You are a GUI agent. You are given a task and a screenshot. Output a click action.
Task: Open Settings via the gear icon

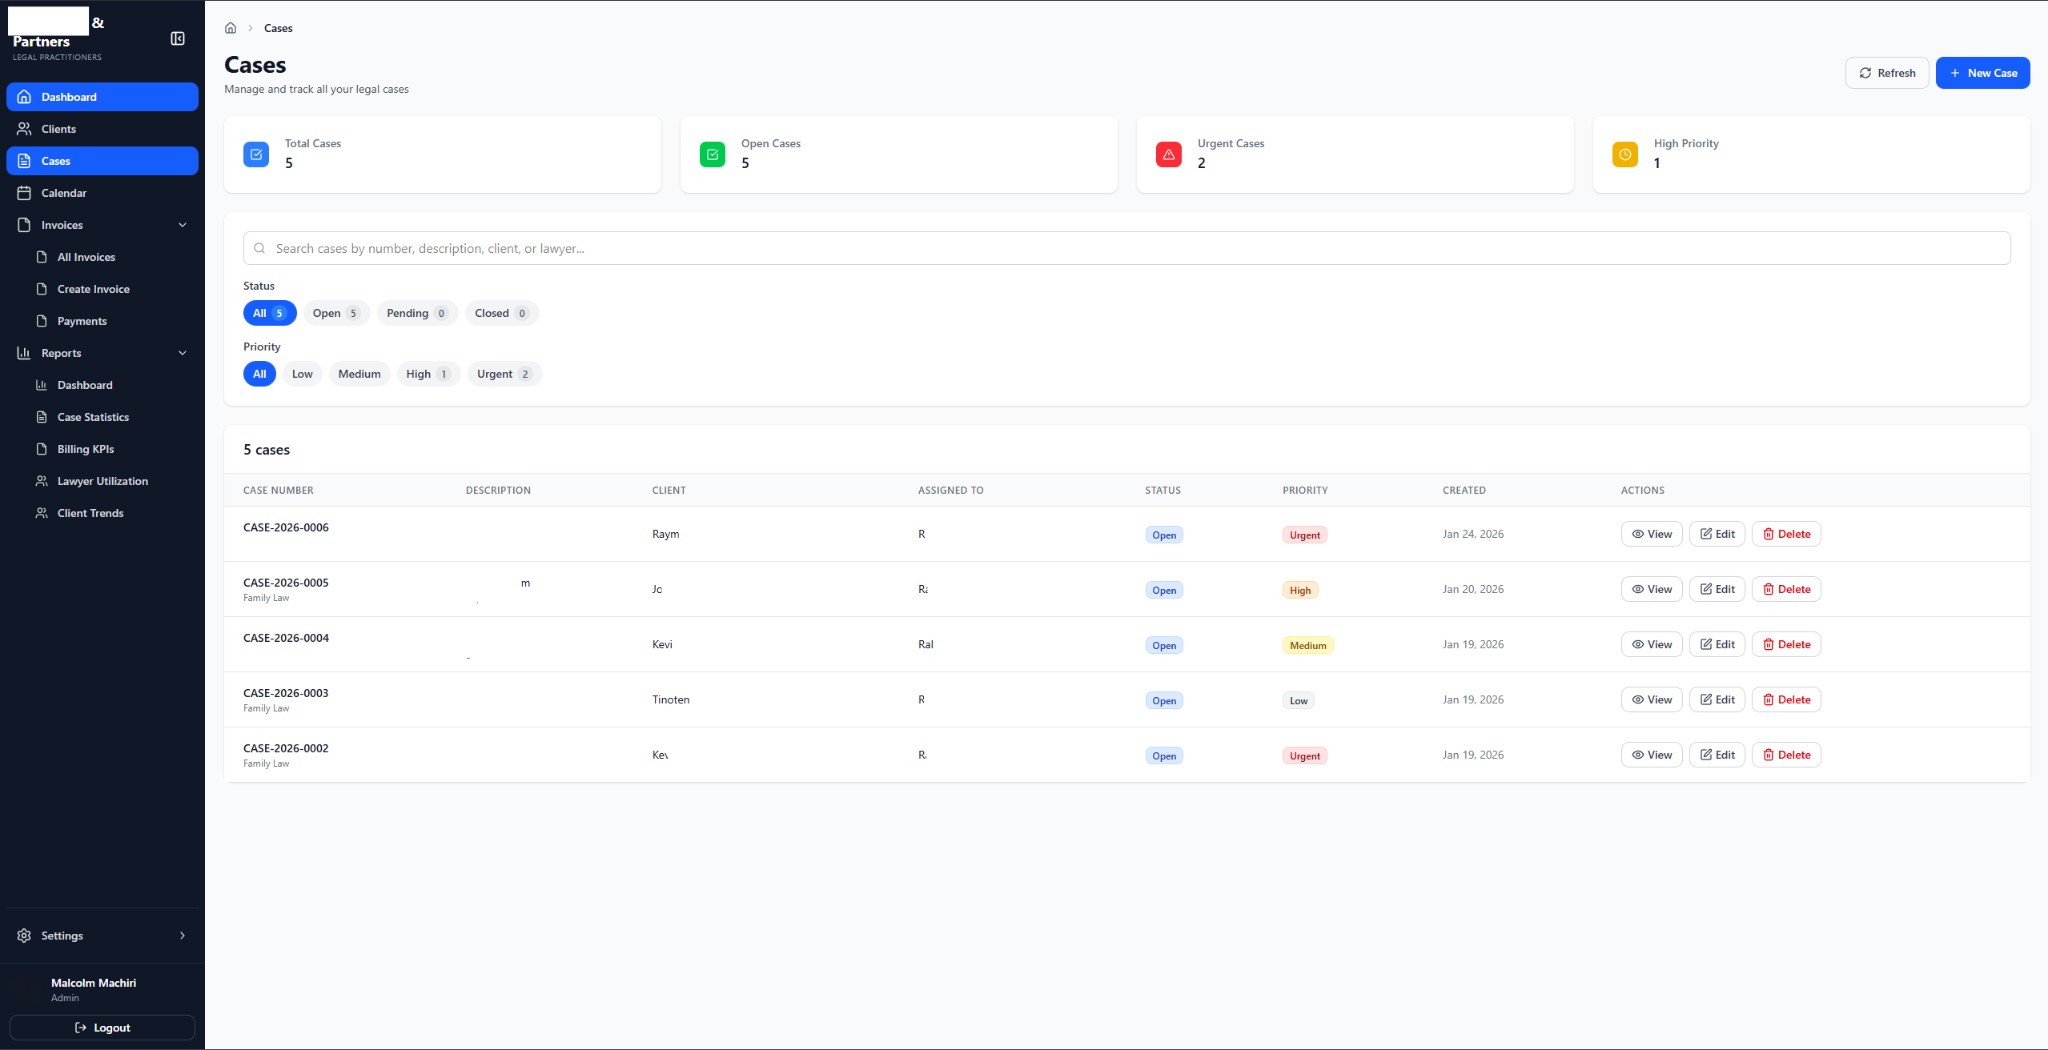click(x=24, y=935)
